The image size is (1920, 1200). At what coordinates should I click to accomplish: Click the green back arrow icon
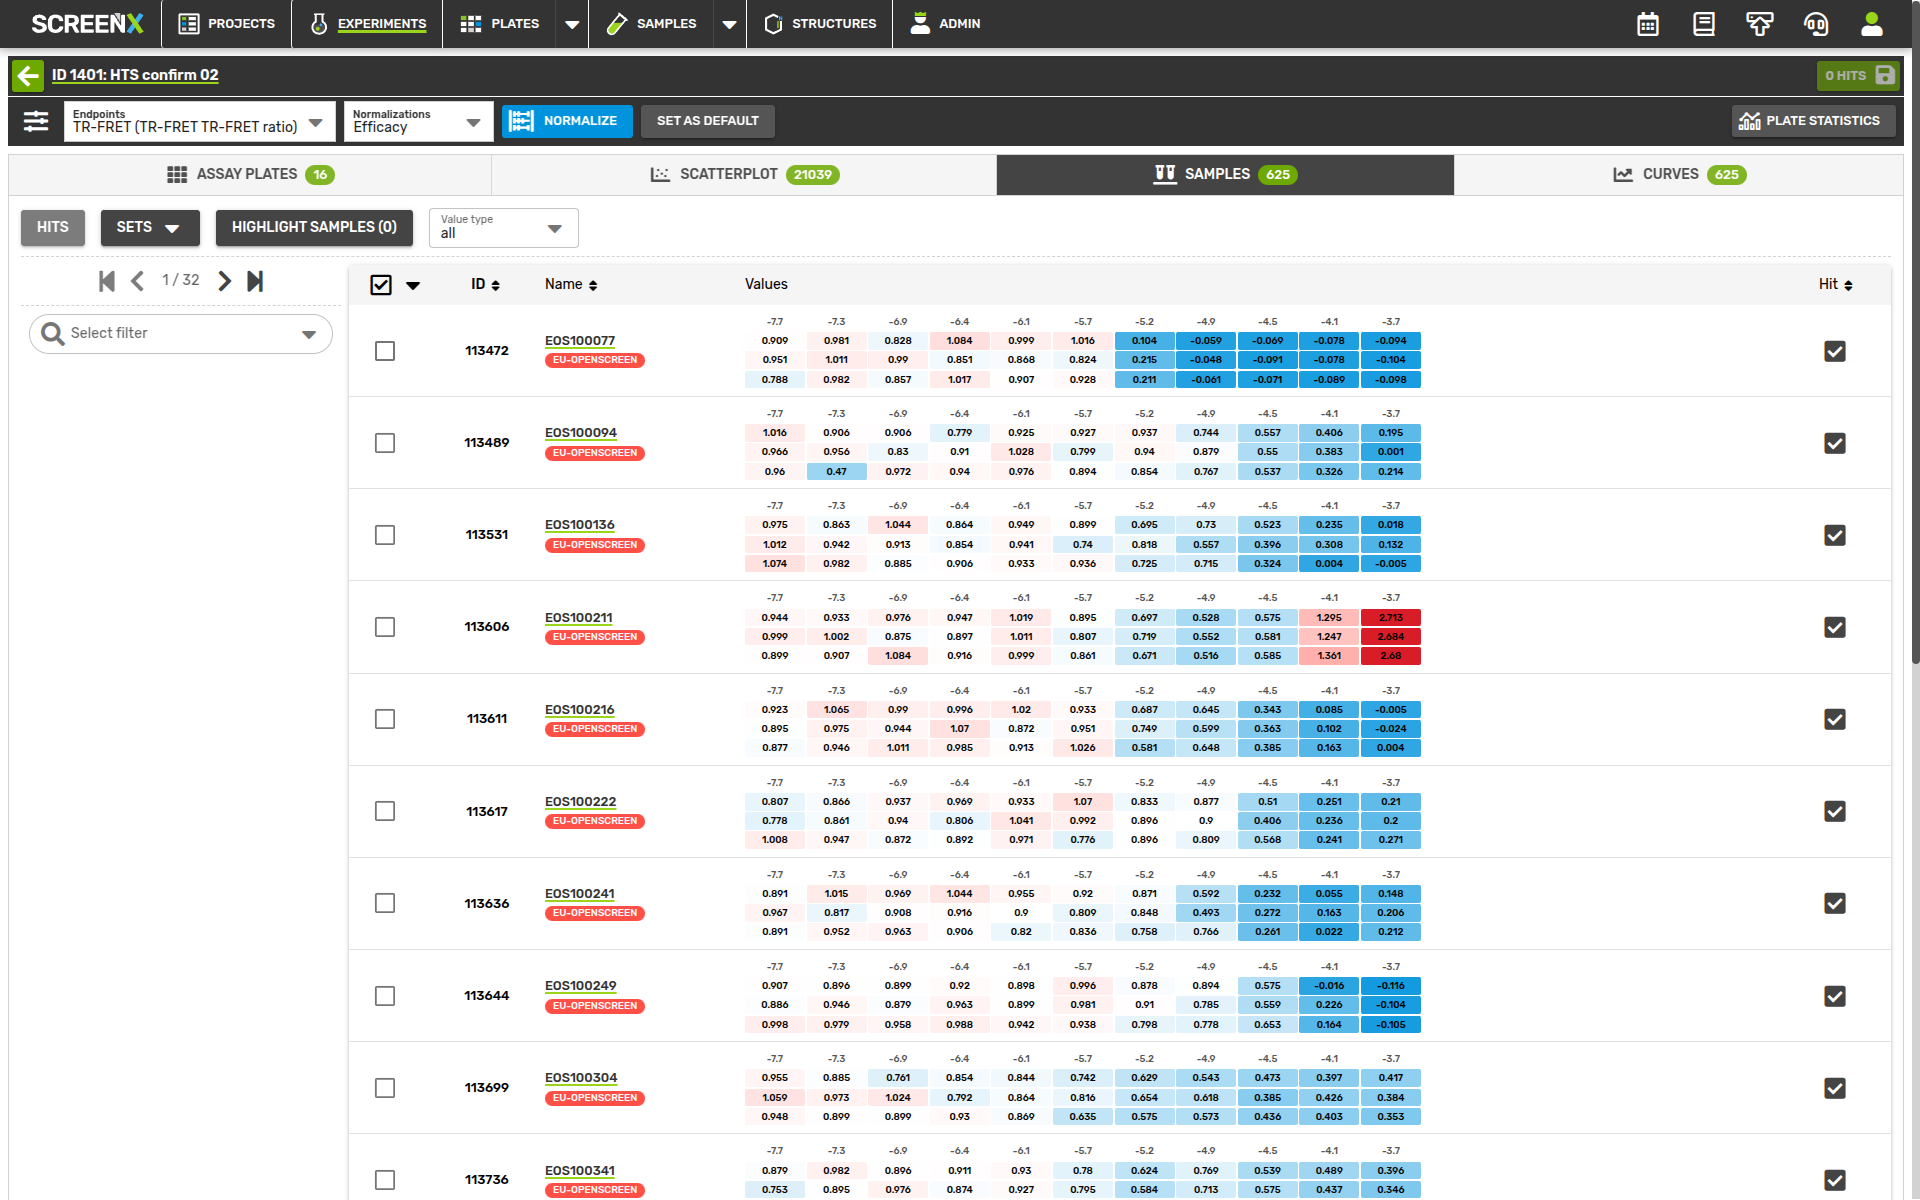[28, 75]
